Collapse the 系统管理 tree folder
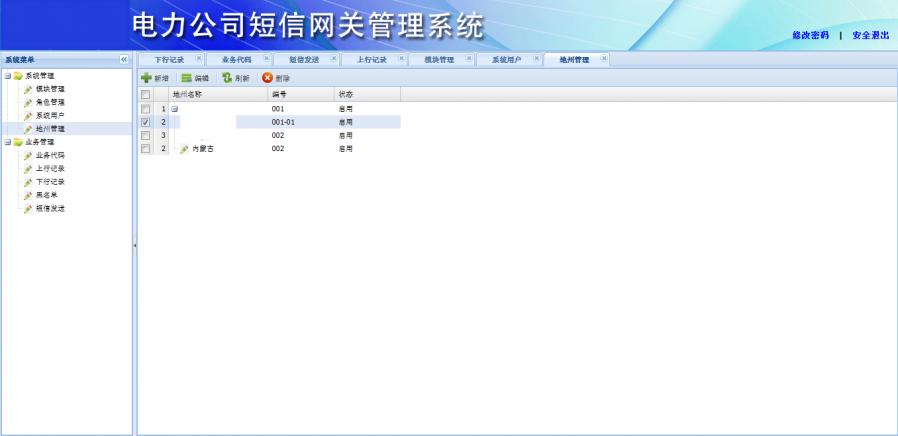The height and width of the screenshot is (436, 898). tap(7, 76)
